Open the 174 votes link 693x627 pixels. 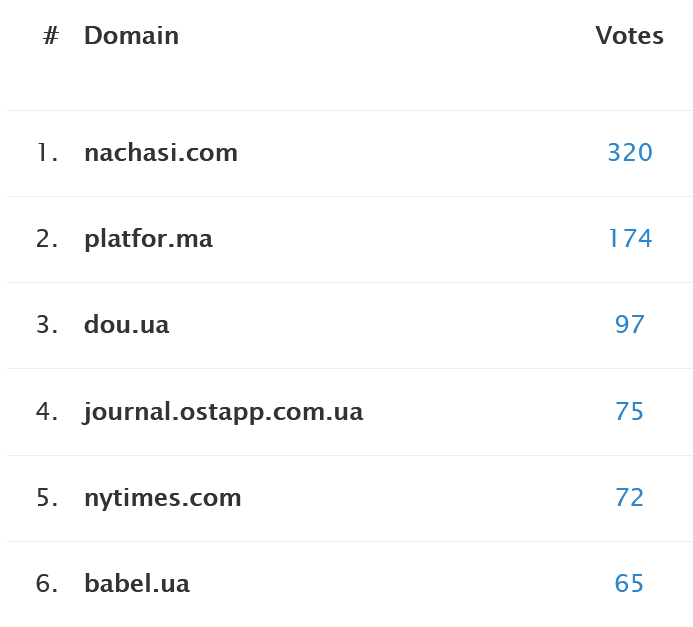pos(629,239)
